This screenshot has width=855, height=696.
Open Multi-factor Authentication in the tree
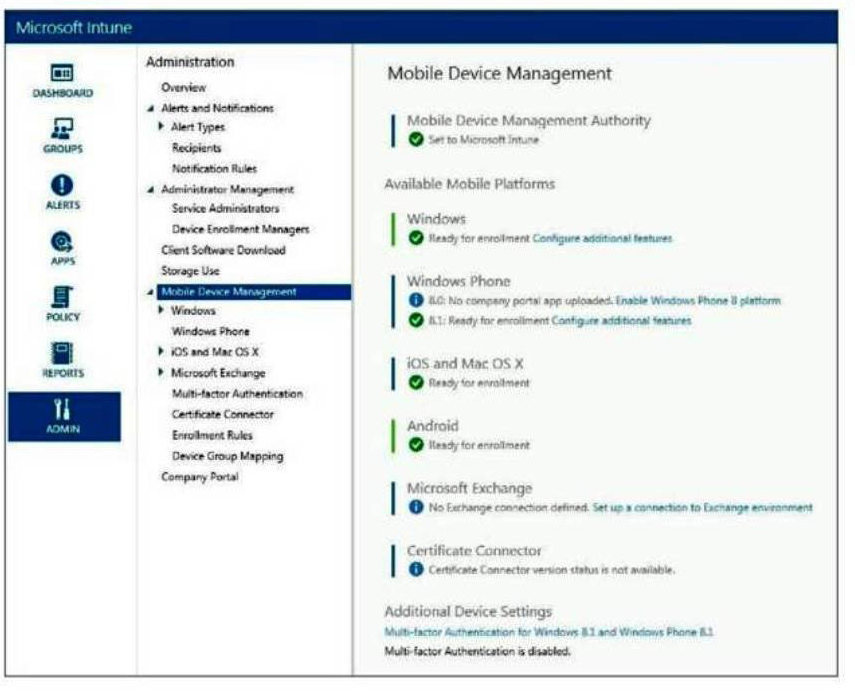[237, 393]
